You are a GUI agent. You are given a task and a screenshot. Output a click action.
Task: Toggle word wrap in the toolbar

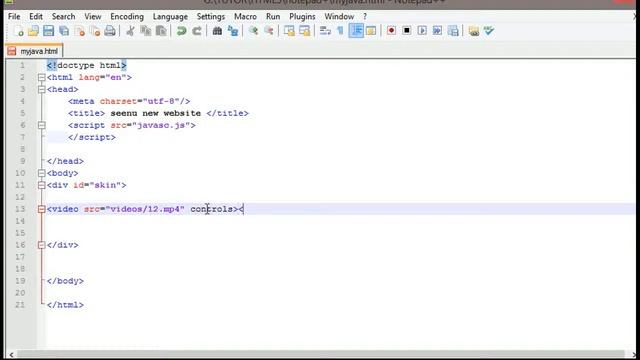click(x=325, y=31)
